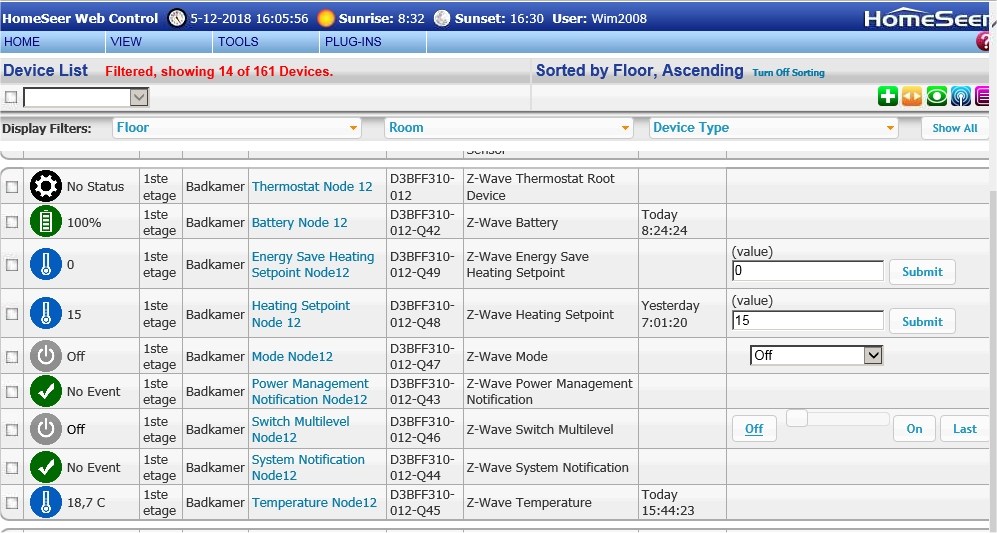
Task: Open the Temperature Node12 link
Action: pos(315,502)
